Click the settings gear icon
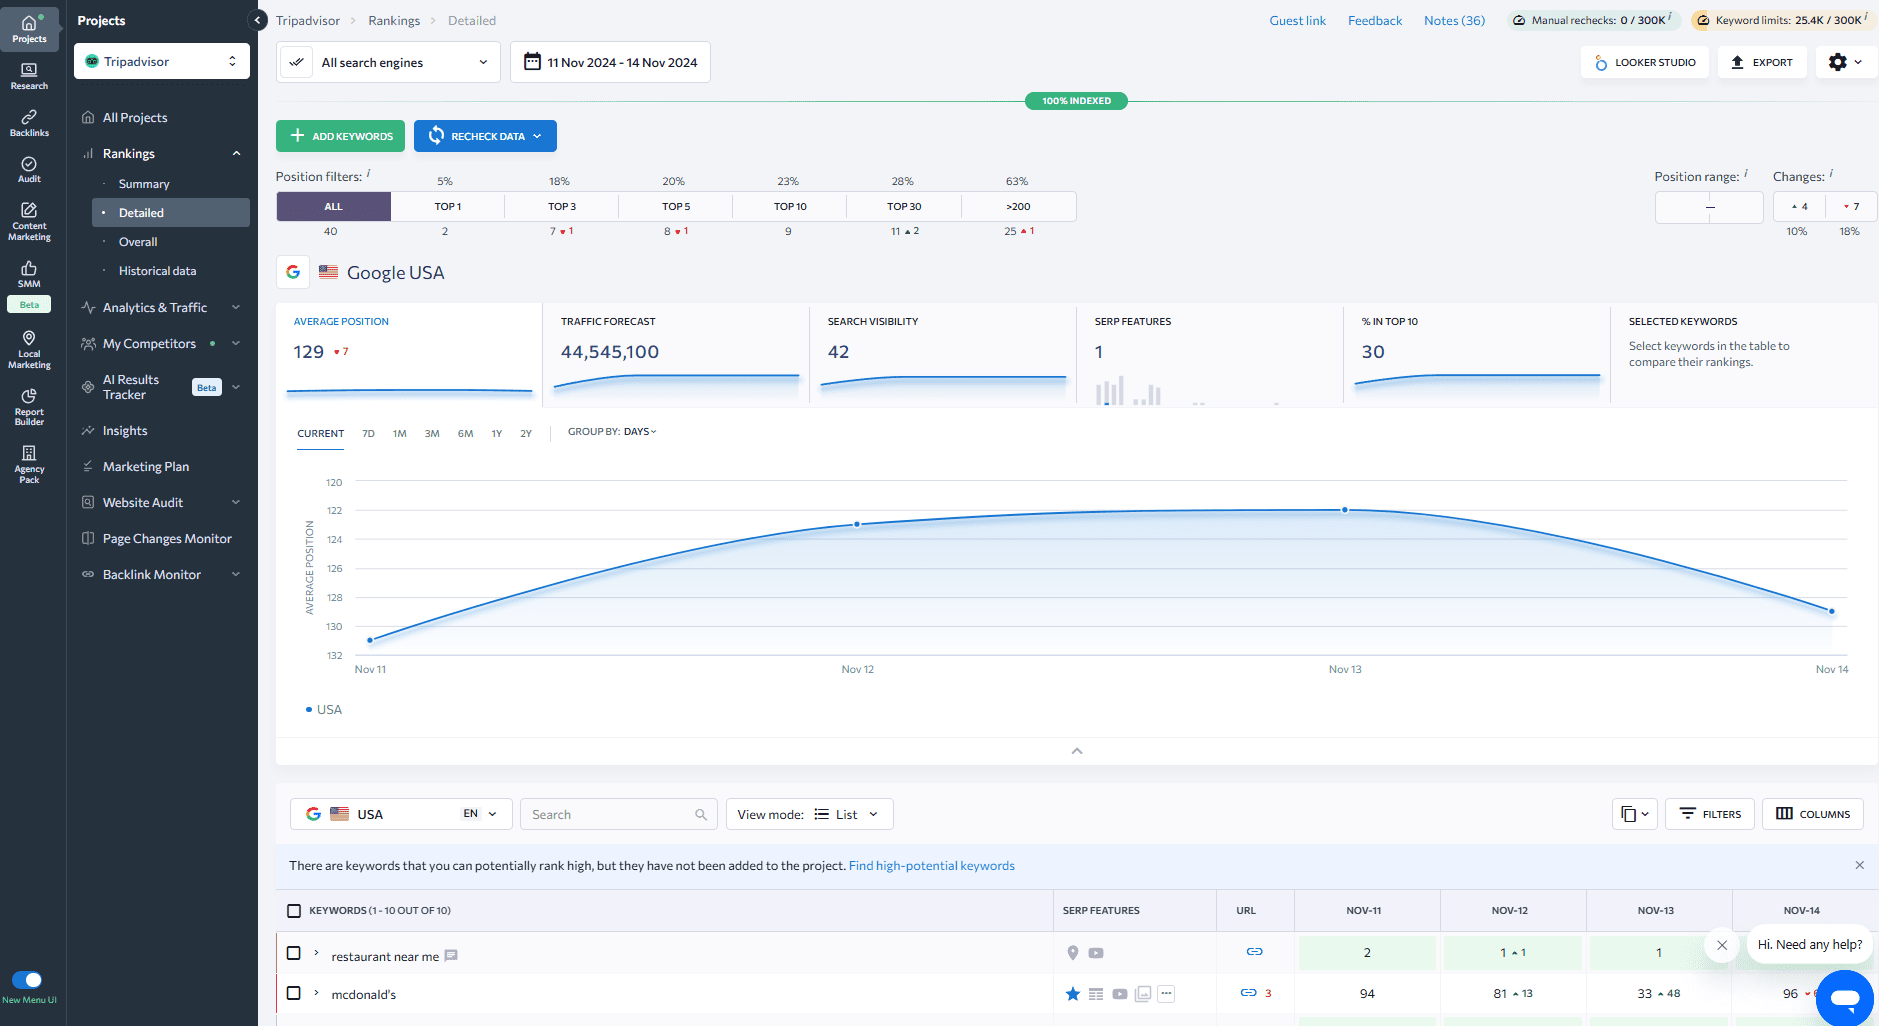The width and height of the screenshot is (1879, 1026). (x=1838, y=62)
